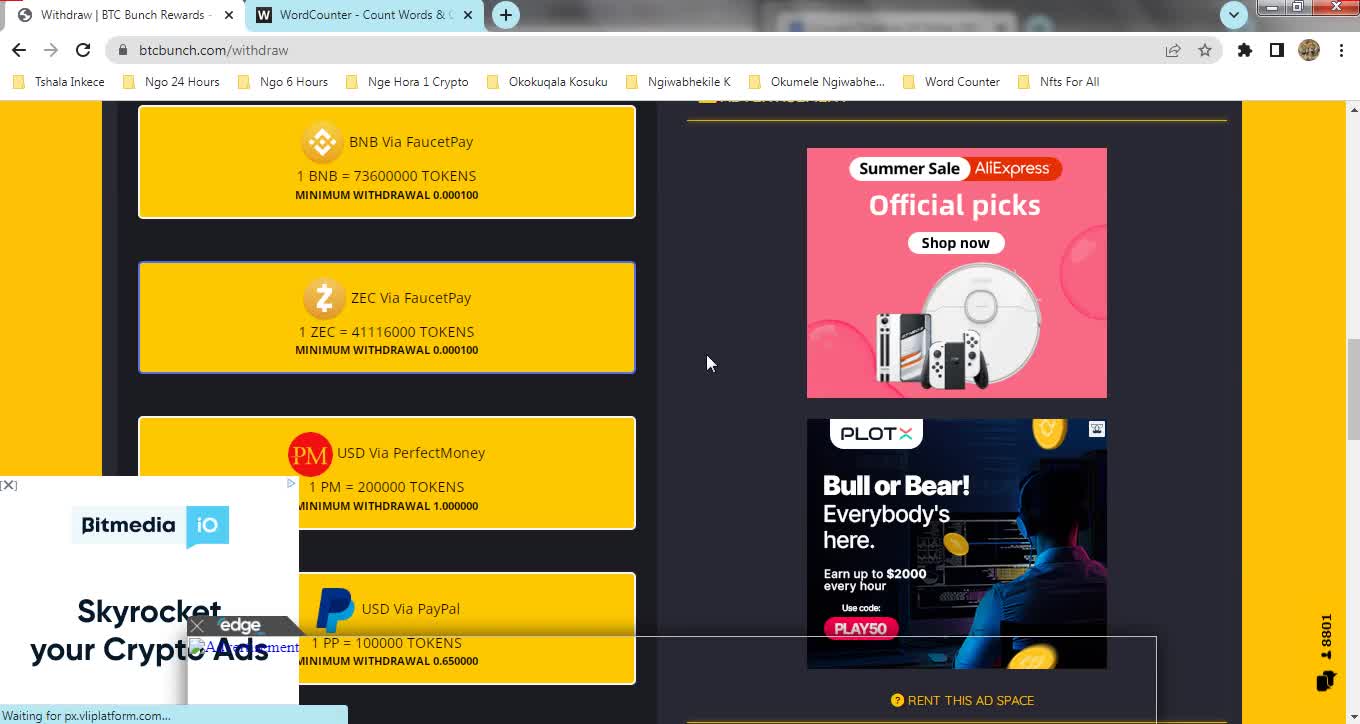Open the Tshala Inkece bookmark folder
Image resolution: width=1360 pixels, height=724 pixels.
59,82
